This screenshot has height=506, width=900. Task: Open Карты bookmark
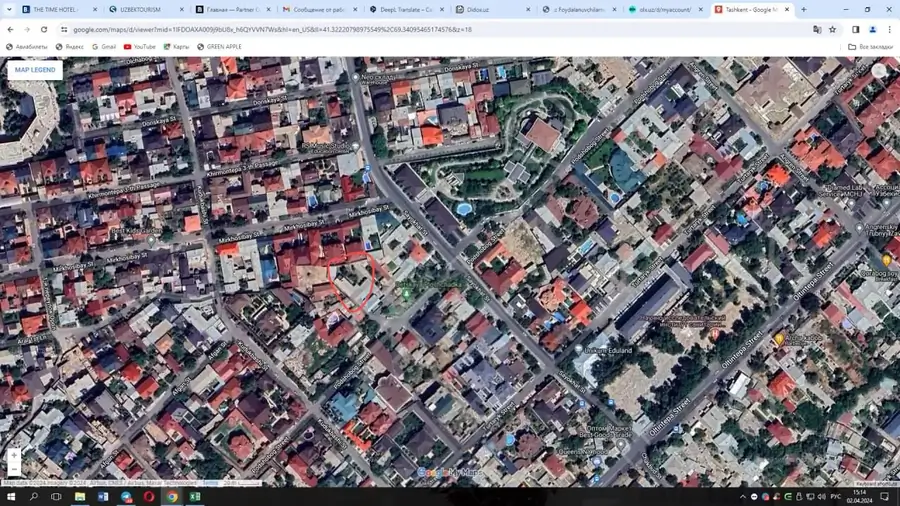click(x=176, y=47)
